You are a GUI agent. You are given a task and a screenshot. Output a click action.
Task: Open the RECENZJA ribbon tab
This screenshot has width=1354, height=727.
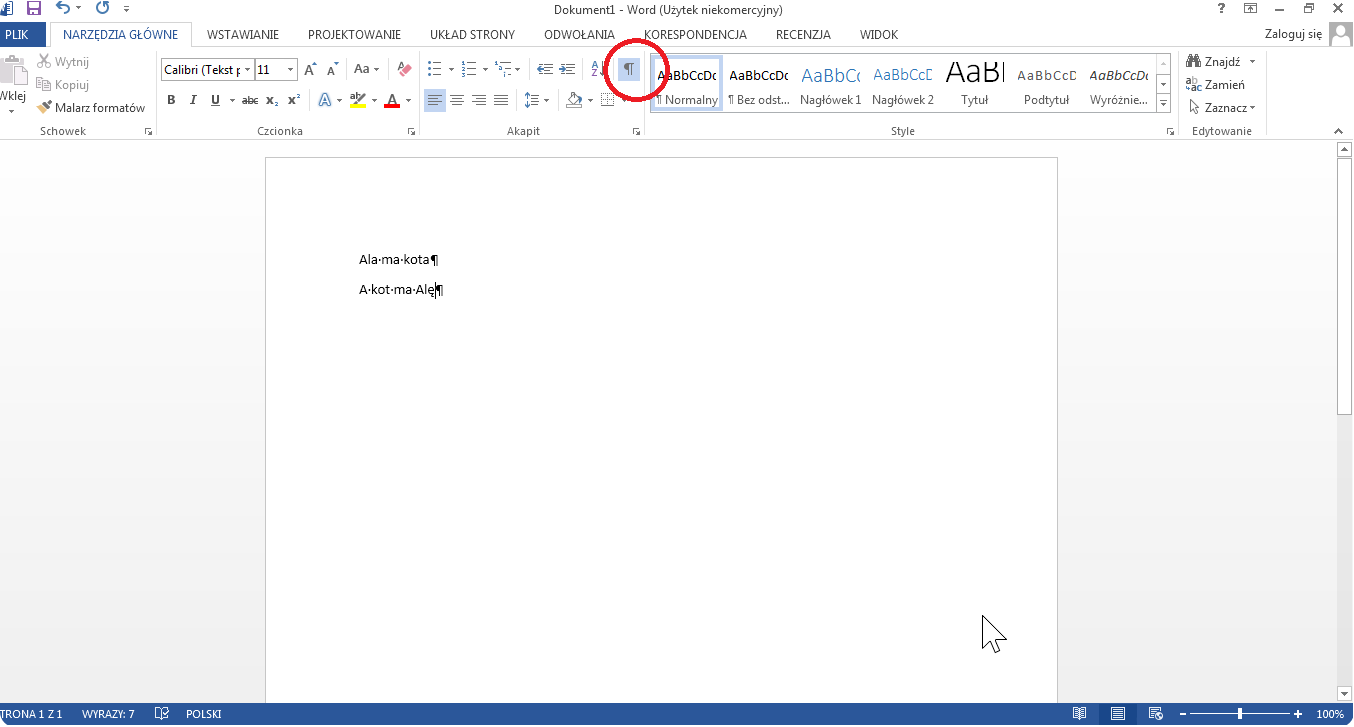[x=803, y=34]
